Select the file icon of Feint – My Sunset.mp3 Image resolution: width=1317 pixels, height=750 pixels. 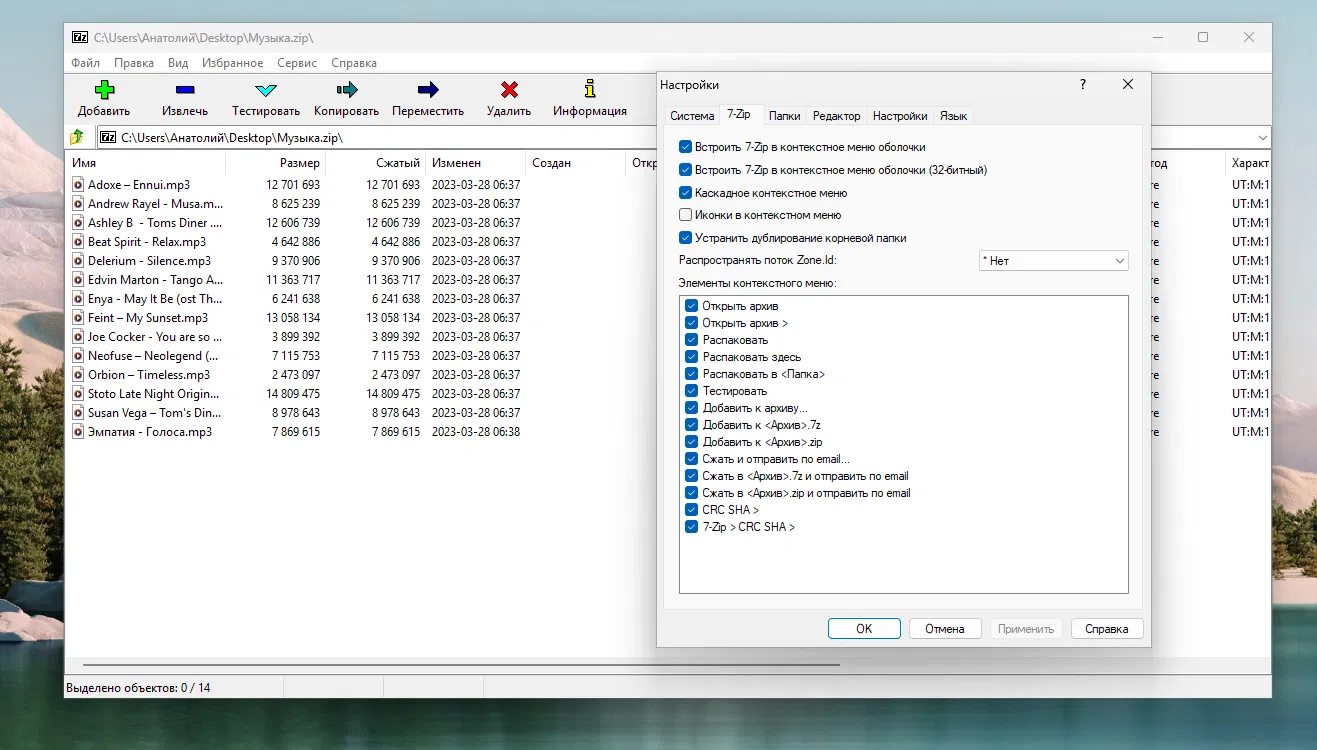click(x=79, y=318)
